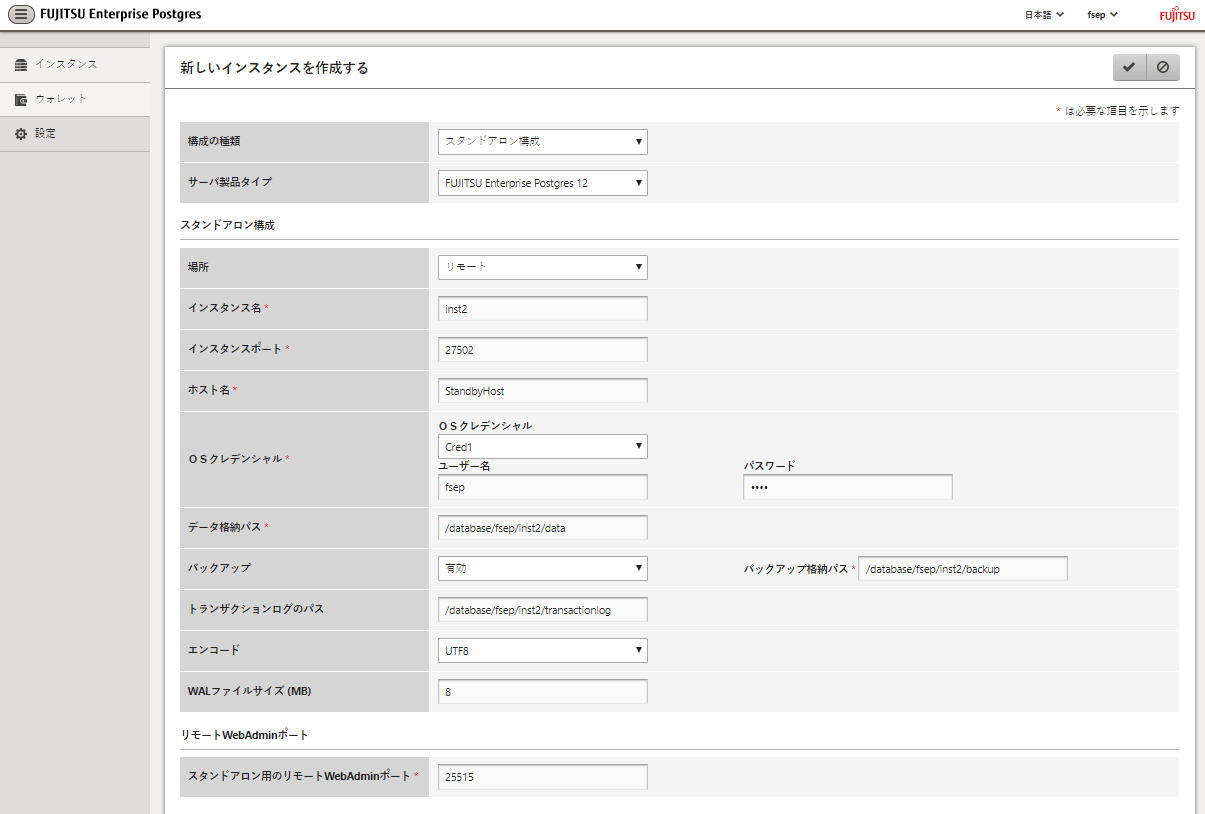Click the データ格納パス label
Image resolution: width=1205 pixels, height=814 pixels.
coord(225,527)
